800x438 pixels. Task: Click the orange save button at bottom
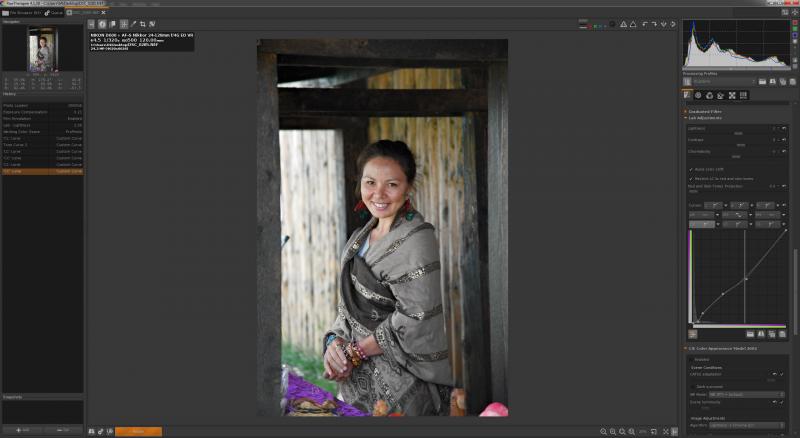click(x=138, y=432)
